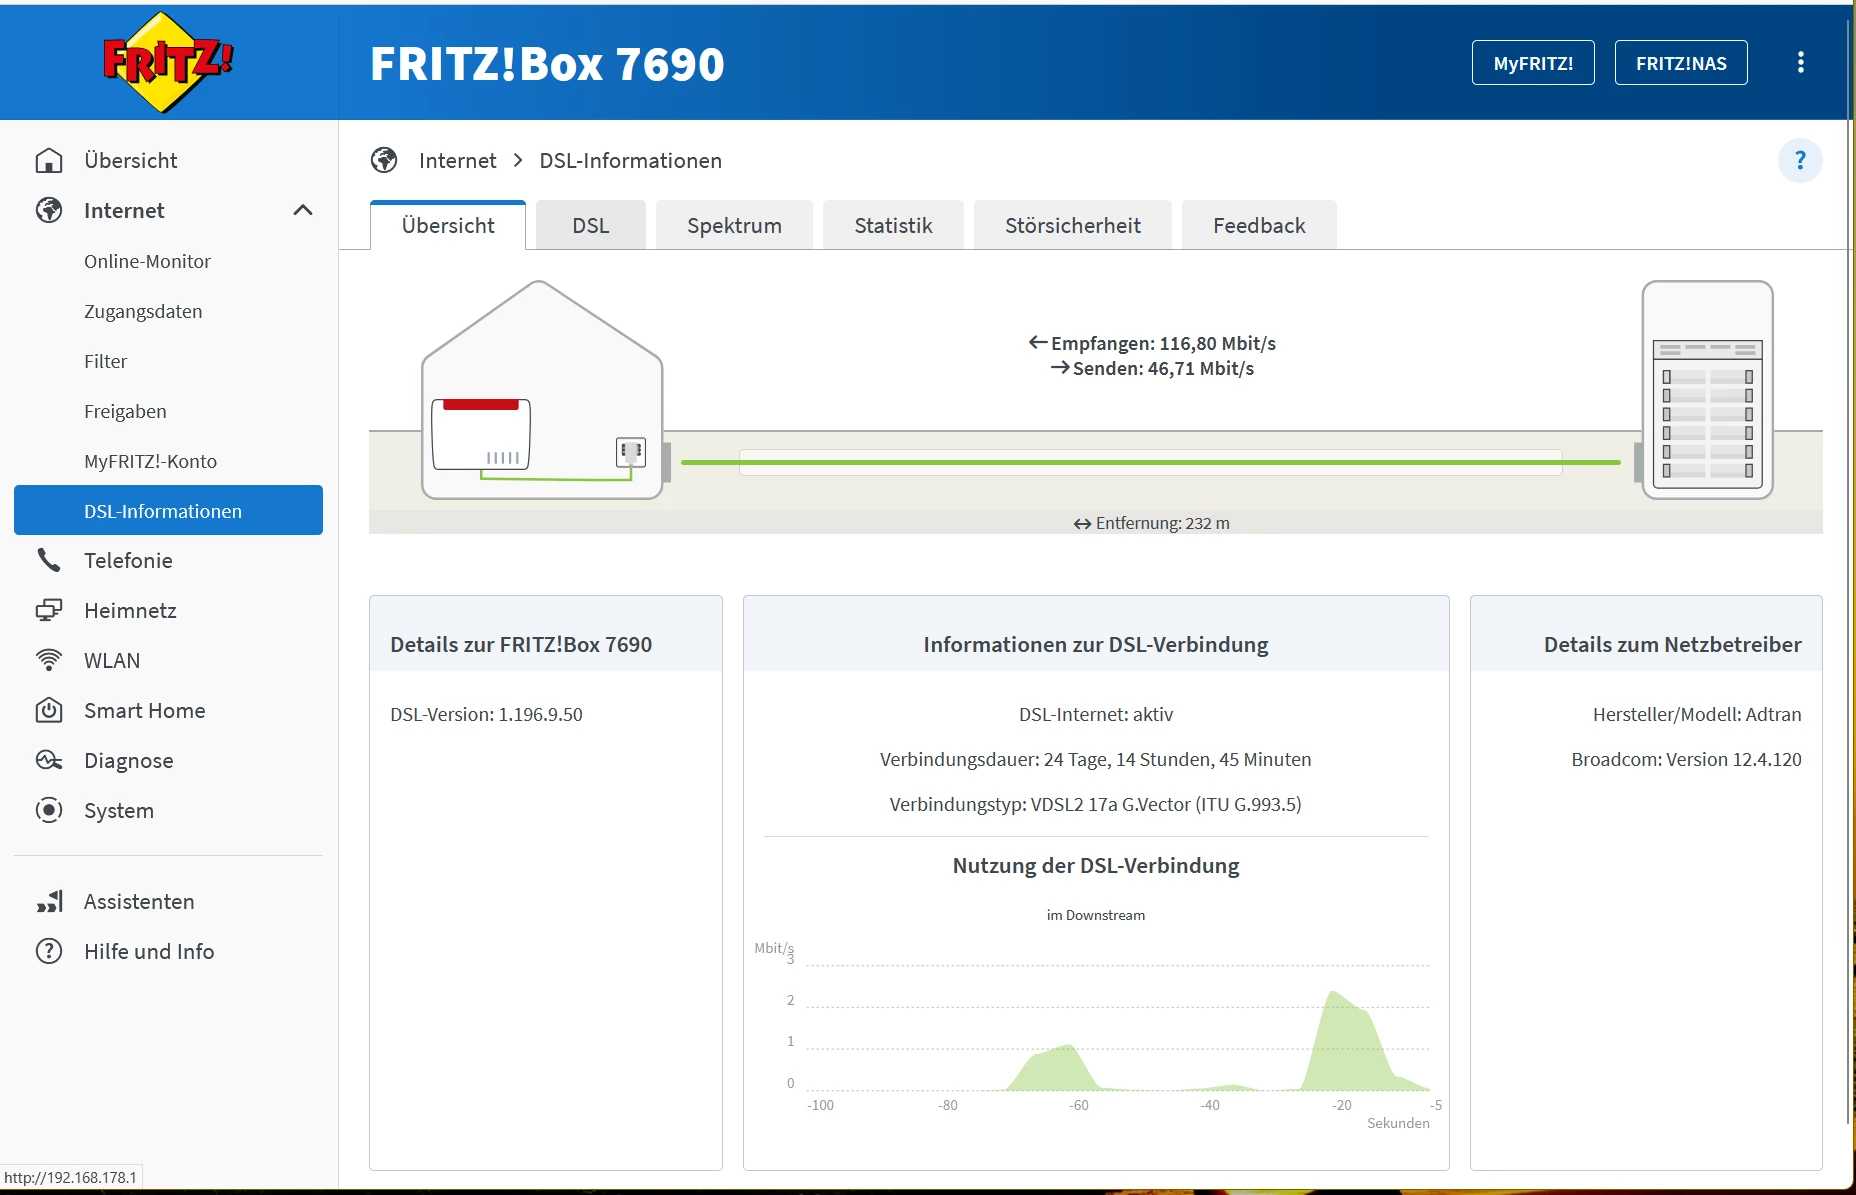Click the Hersteller/Modell: Adtran text

(1697, 715)
